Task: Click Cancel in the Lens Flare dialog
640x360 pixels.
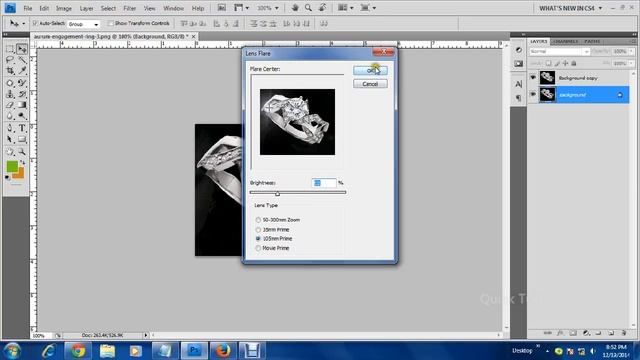Action: pyautogui.click(x=370, y=84)
